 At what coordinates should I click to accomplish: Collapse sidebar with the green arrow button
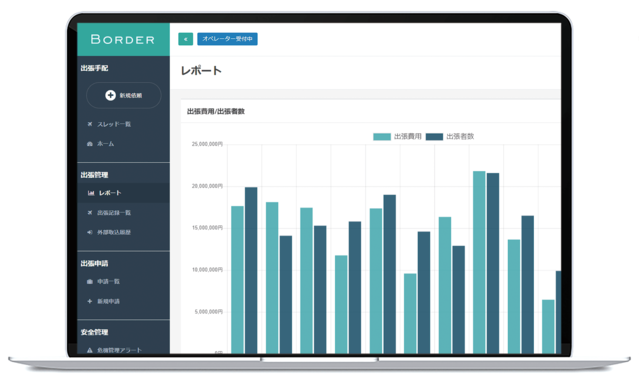point(185,39)
